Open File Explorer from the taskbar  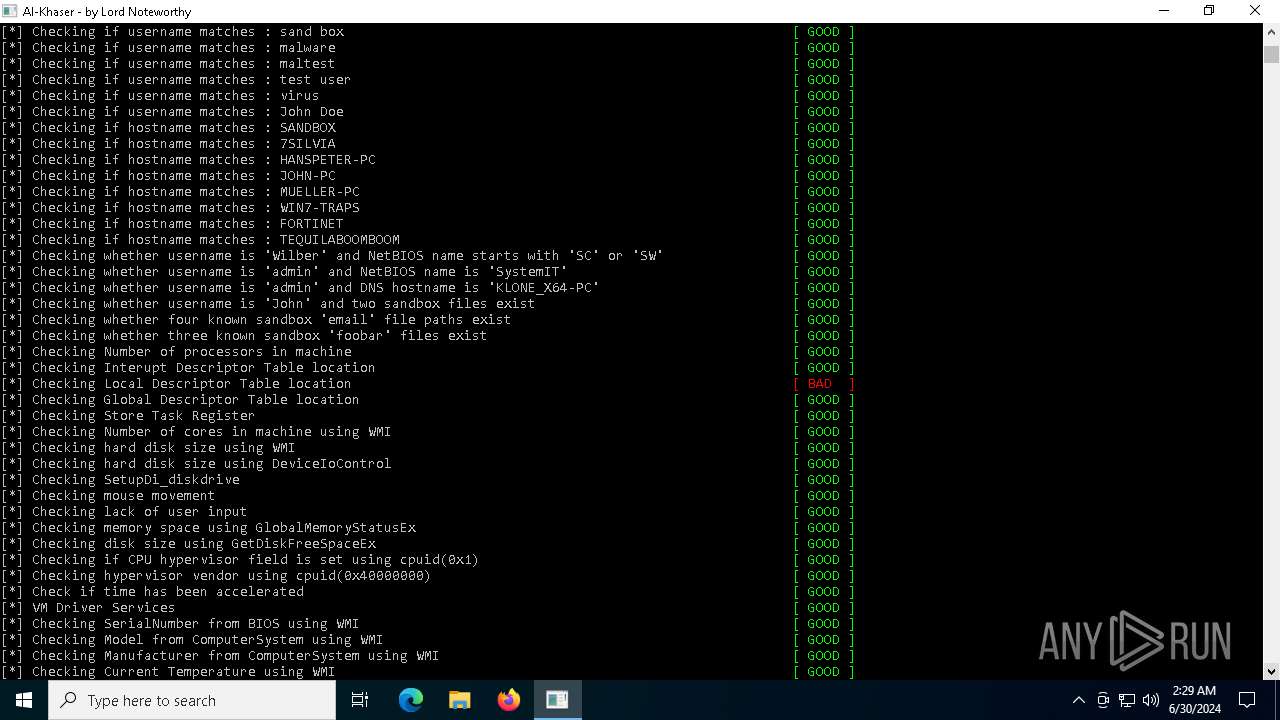(459, 700)
